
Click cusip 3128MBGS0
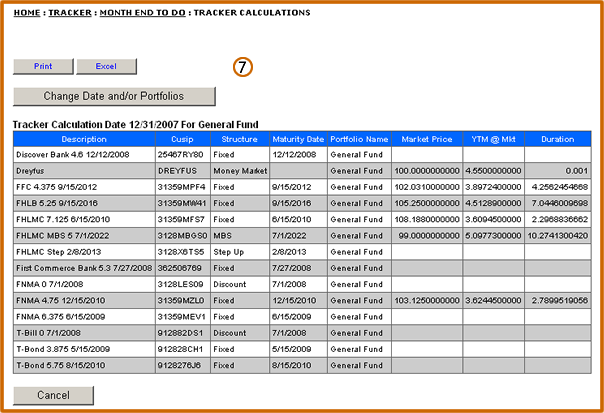click(x=183, y=235)
